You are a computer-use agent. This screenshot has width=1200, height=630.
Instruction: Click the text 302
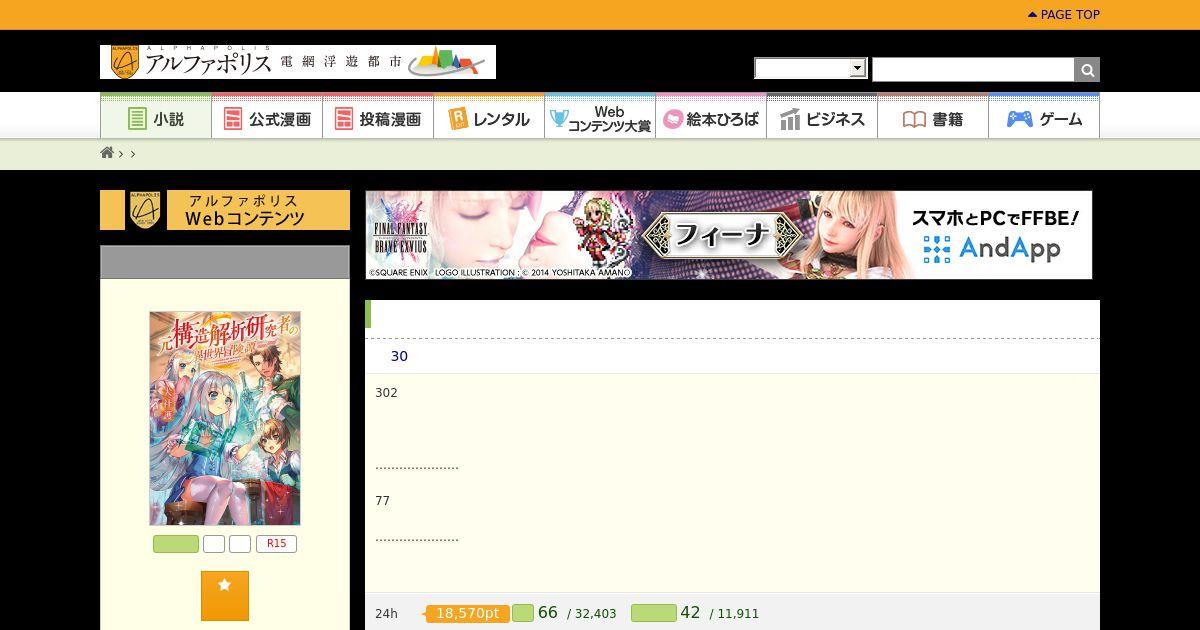point(386,393)
